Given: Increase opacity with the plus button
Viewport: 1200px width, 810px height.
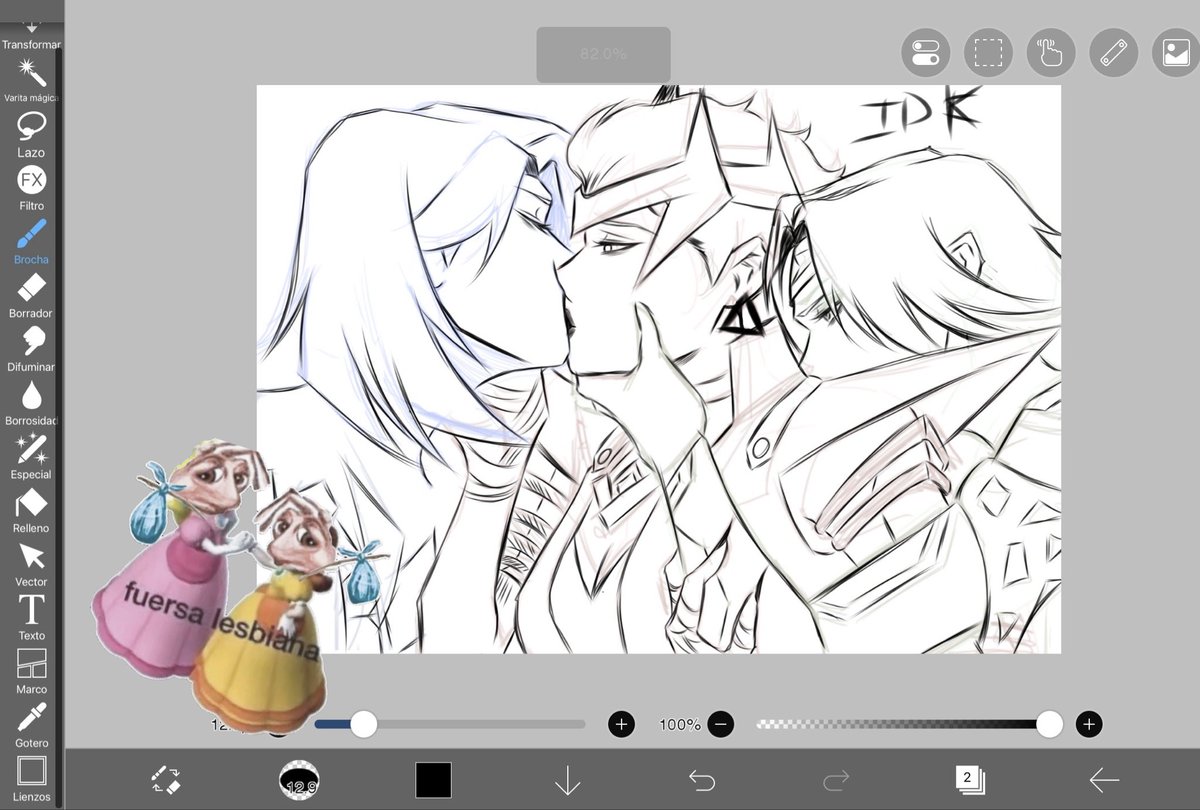Looking at the screenshot, I should click(1089, 724).
